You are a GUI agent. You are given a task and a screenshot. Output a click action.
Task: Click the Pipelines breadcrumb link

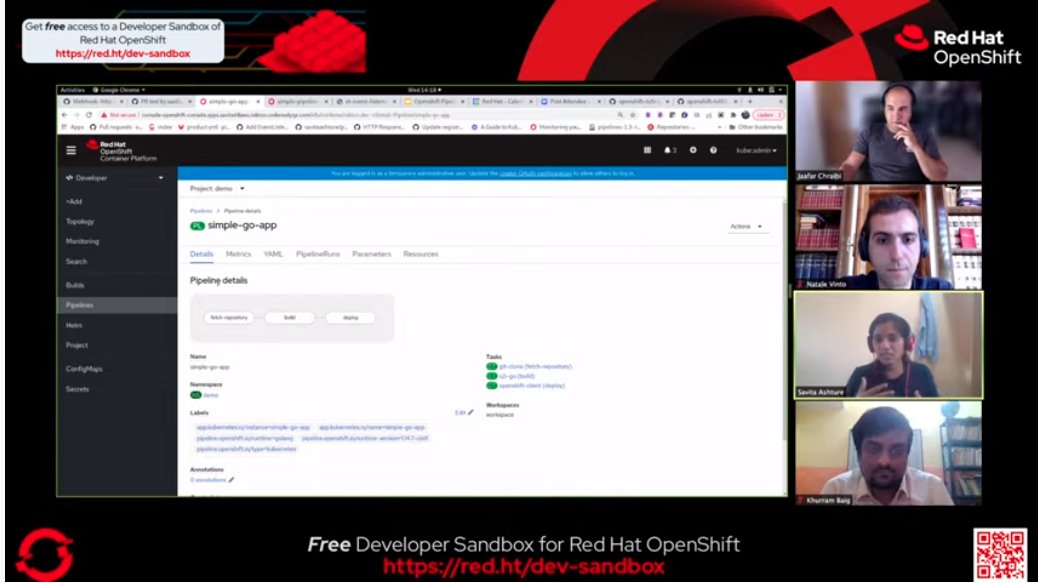point(201,211)
